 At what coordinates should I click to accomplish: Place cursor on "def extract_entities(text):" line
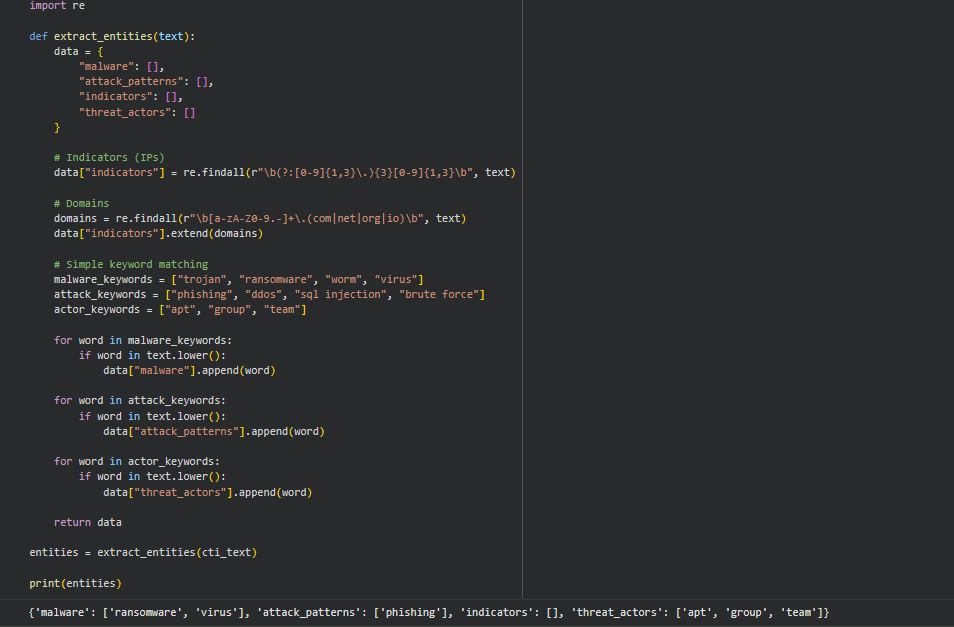click(112, 36)
